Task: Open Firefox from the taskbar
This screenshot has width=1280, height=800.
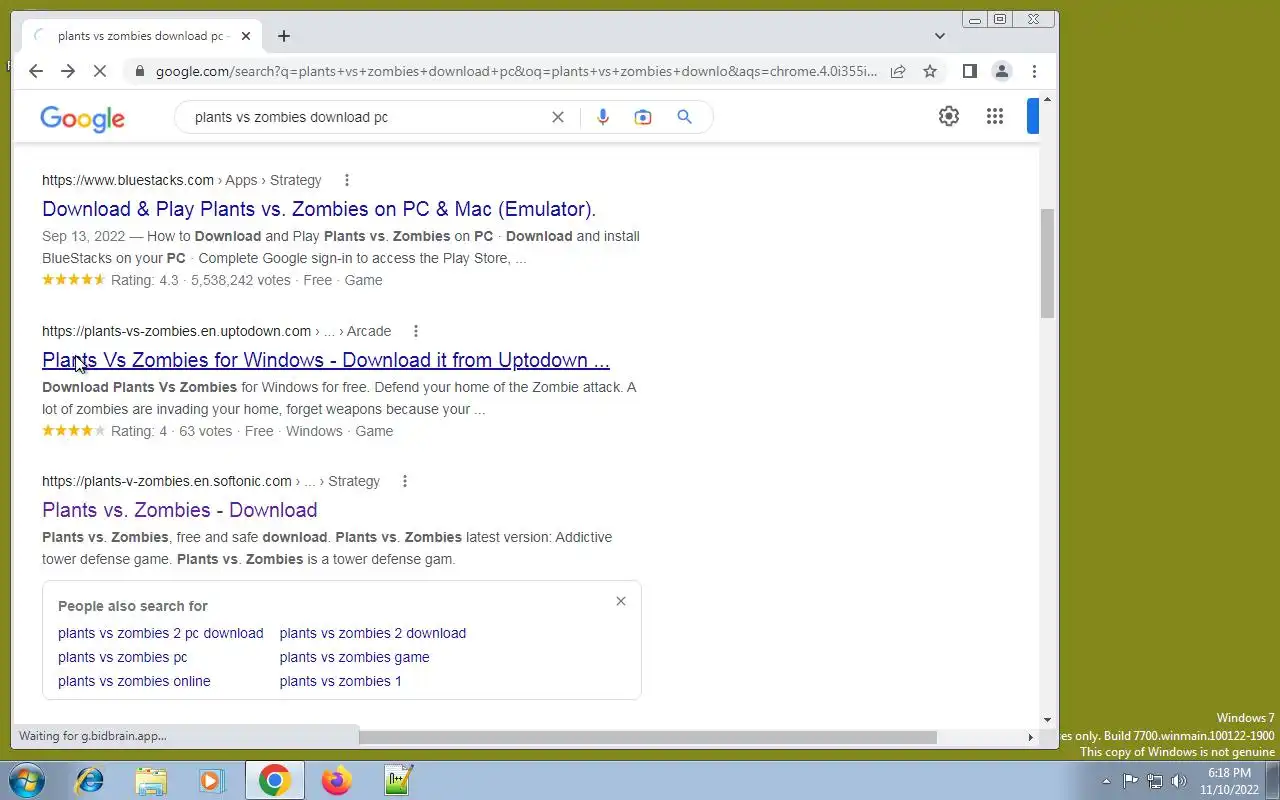Action: click(x=336, y=780)
